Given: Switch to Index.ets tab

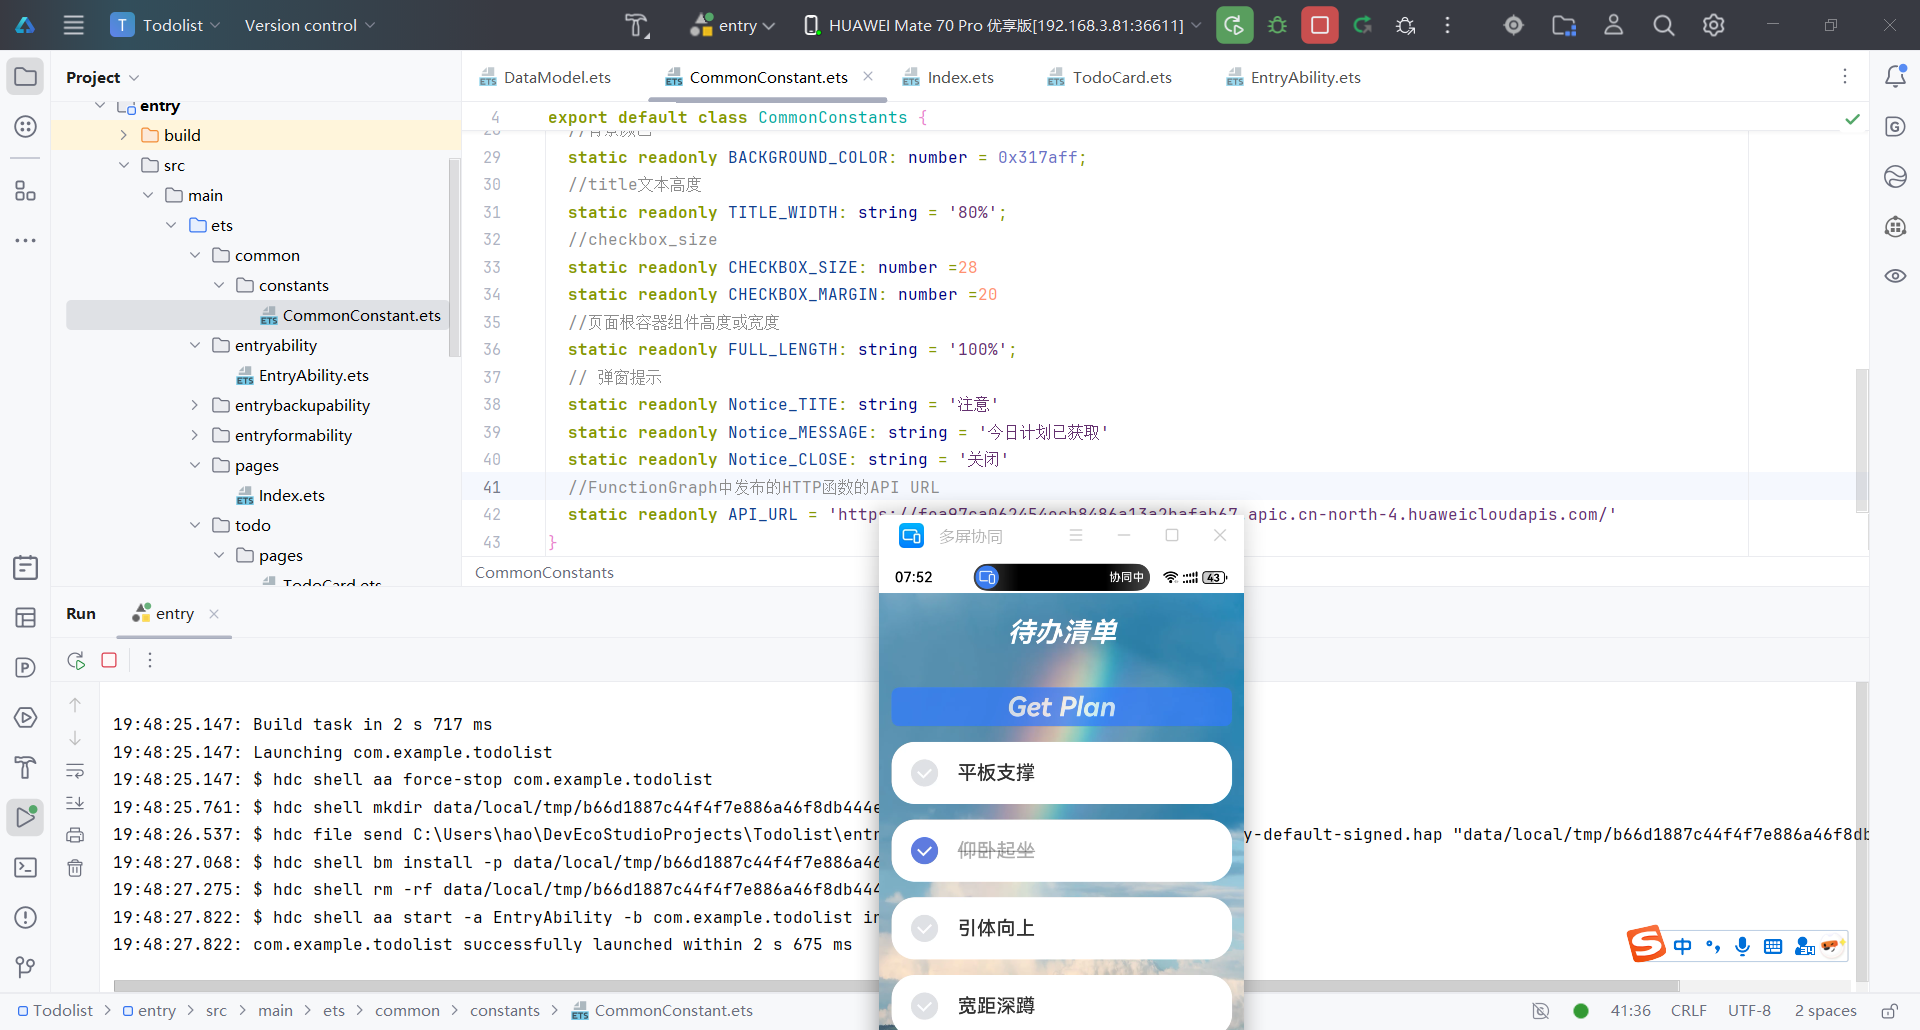Looking at the screenshot, I should 948,77.
